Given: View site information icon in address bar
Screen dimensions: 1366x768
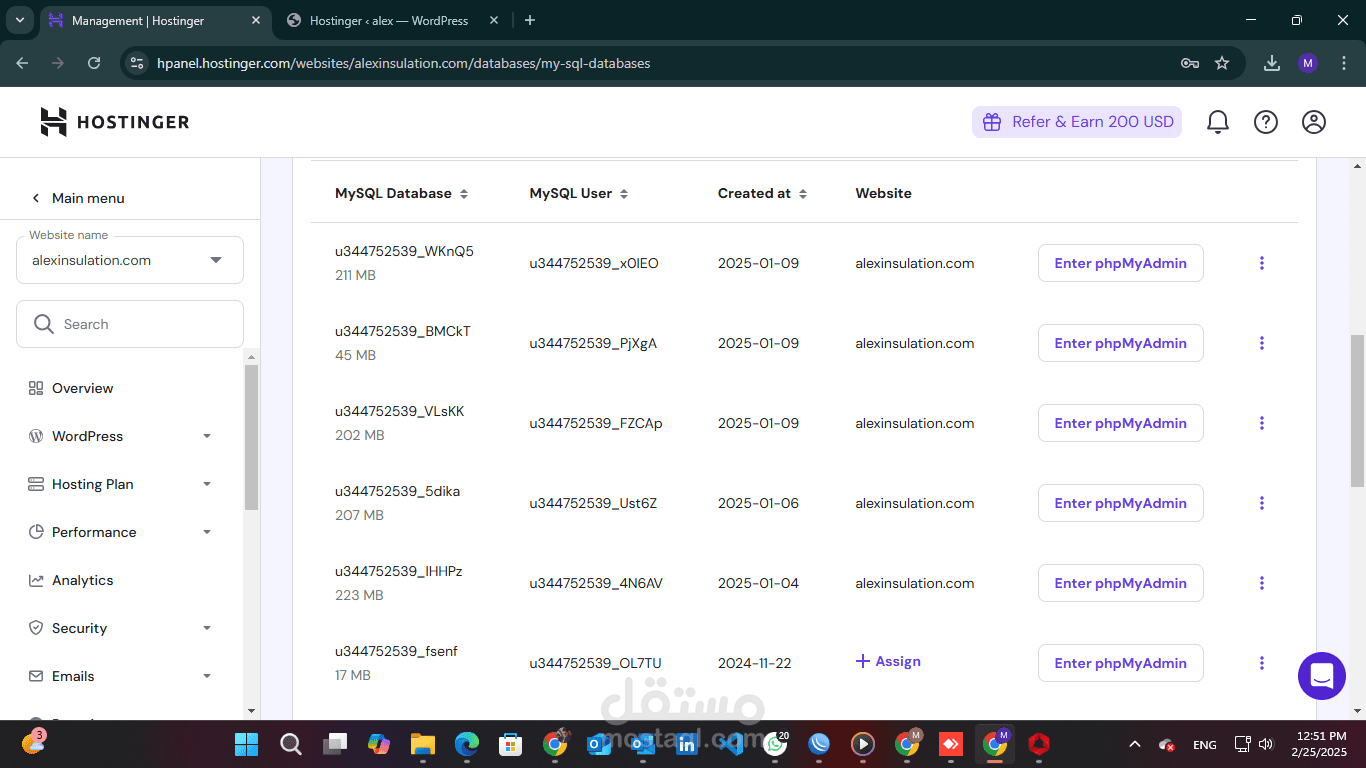Looking at the screenshot, I should point(137,63).
